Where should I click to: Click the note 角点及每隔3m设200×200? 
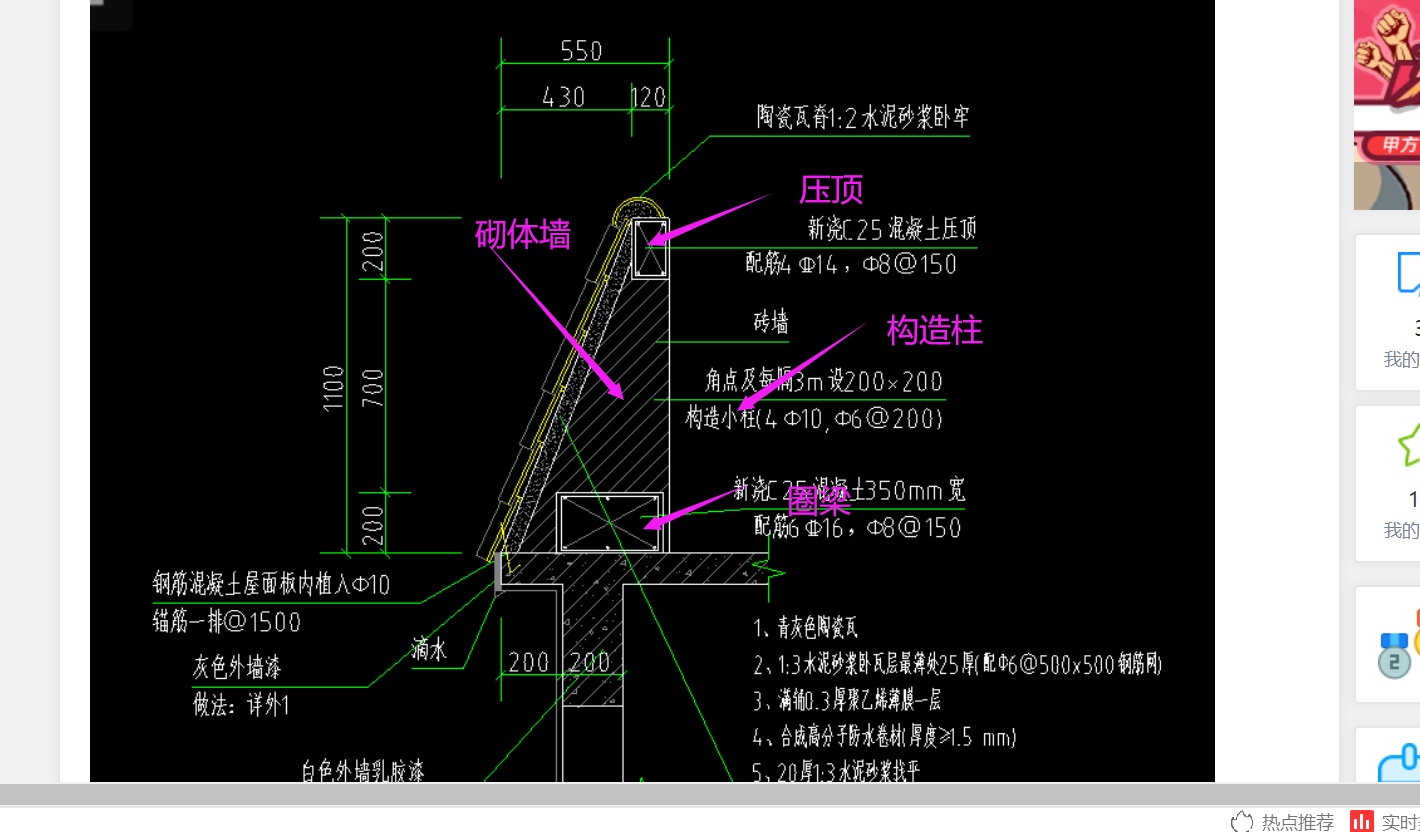[824, 381]
